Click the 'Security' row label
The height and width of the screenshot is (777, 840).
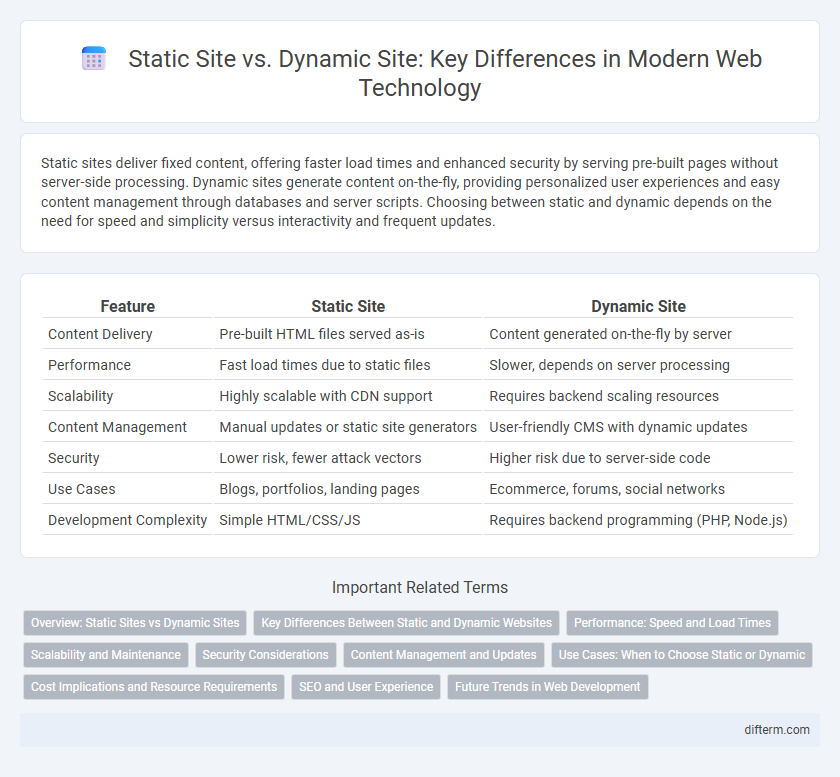point(128,458)
